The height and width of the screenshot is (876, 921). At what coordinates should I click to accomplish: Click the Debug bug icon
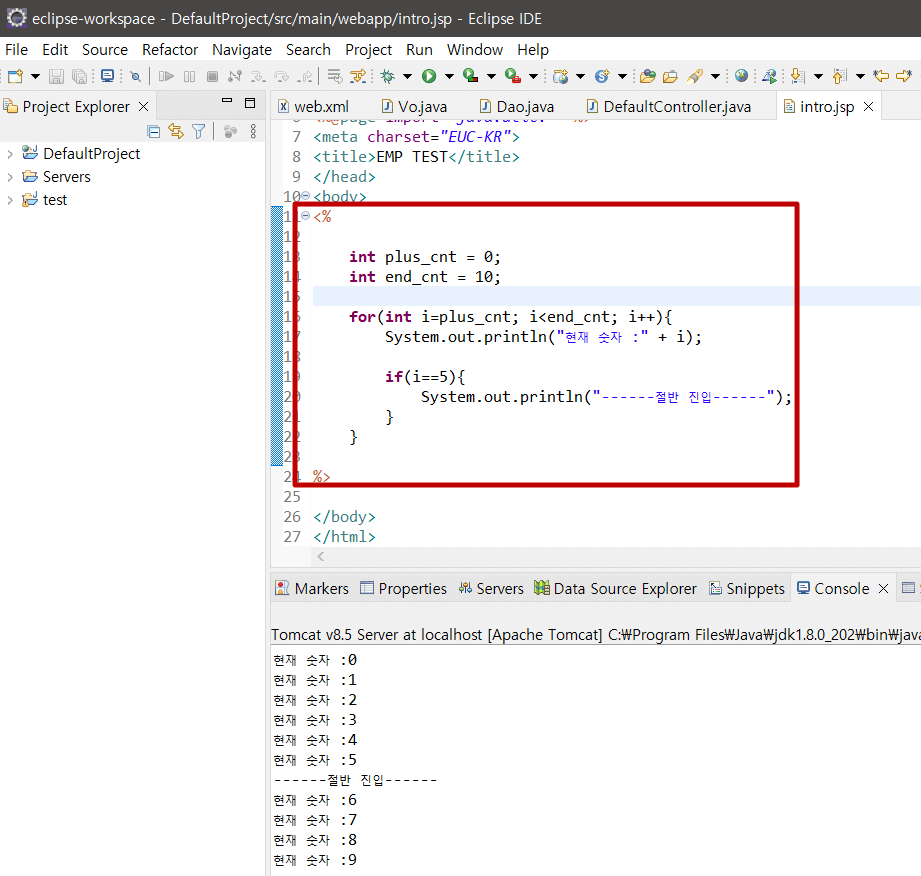[388, 76]
